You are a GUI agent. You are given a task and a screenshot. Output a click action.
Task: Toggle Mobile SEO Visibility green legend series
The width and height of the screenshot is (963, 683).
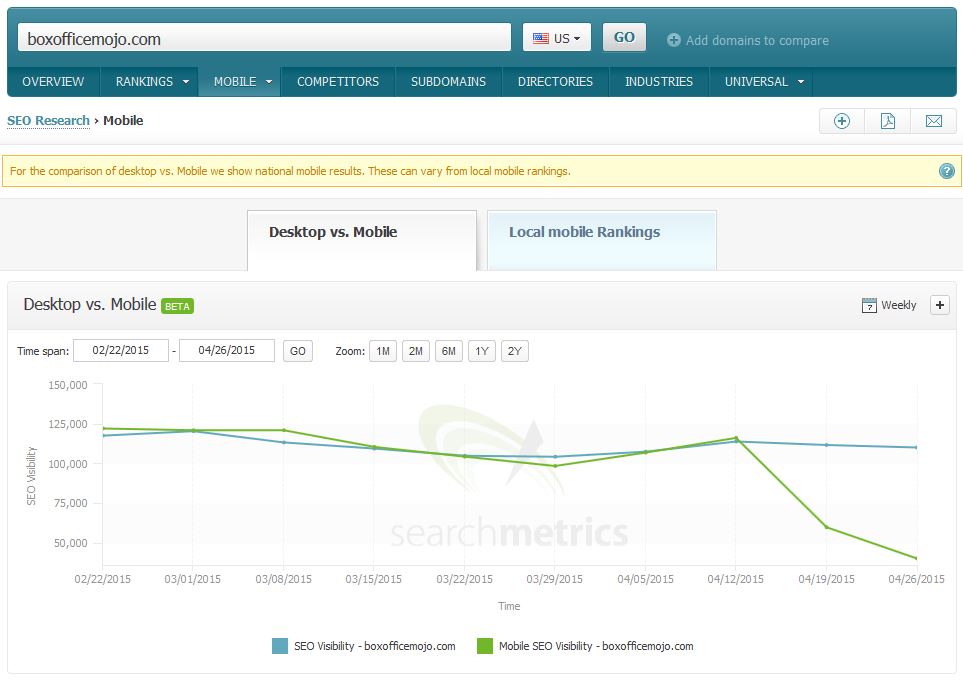485,646
